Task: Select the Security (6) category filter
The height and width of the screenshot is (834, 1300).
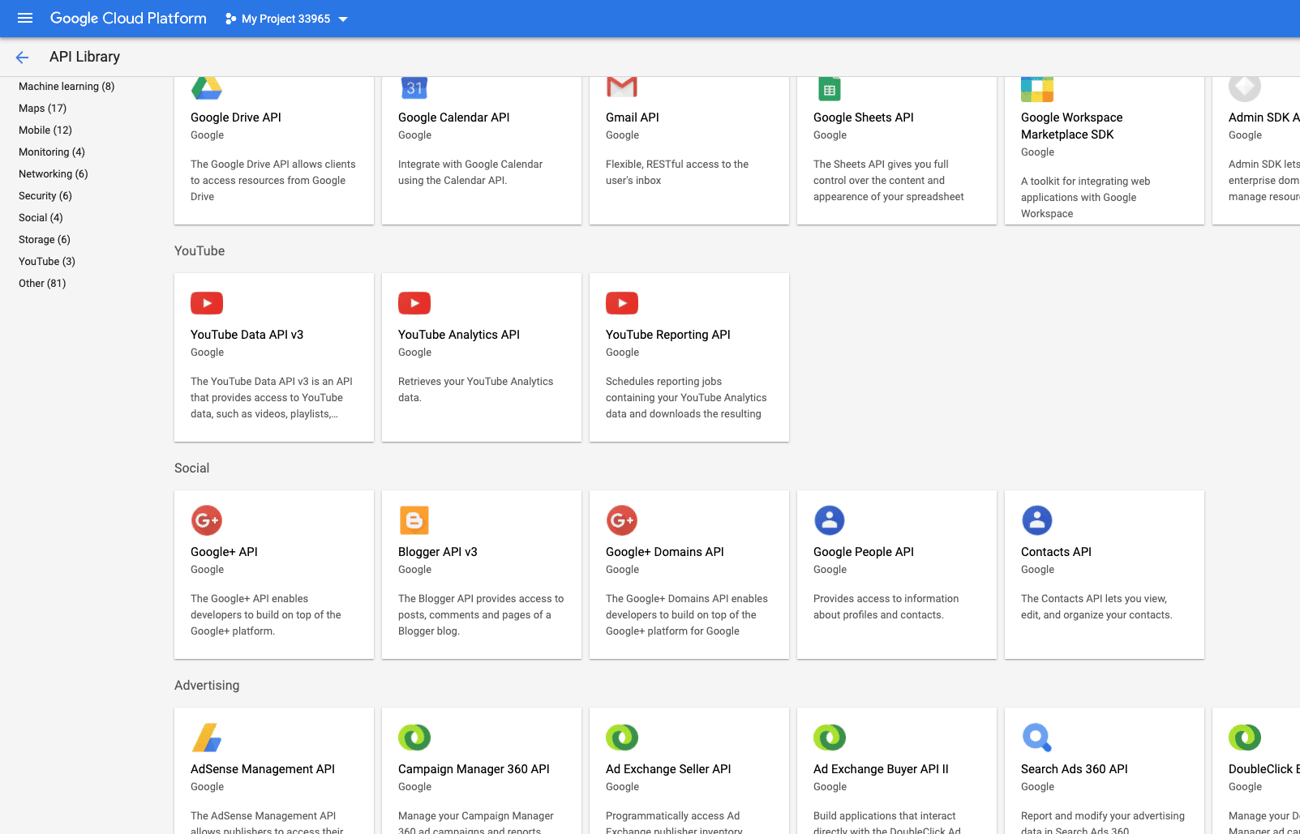Action: tap(45, 196)
